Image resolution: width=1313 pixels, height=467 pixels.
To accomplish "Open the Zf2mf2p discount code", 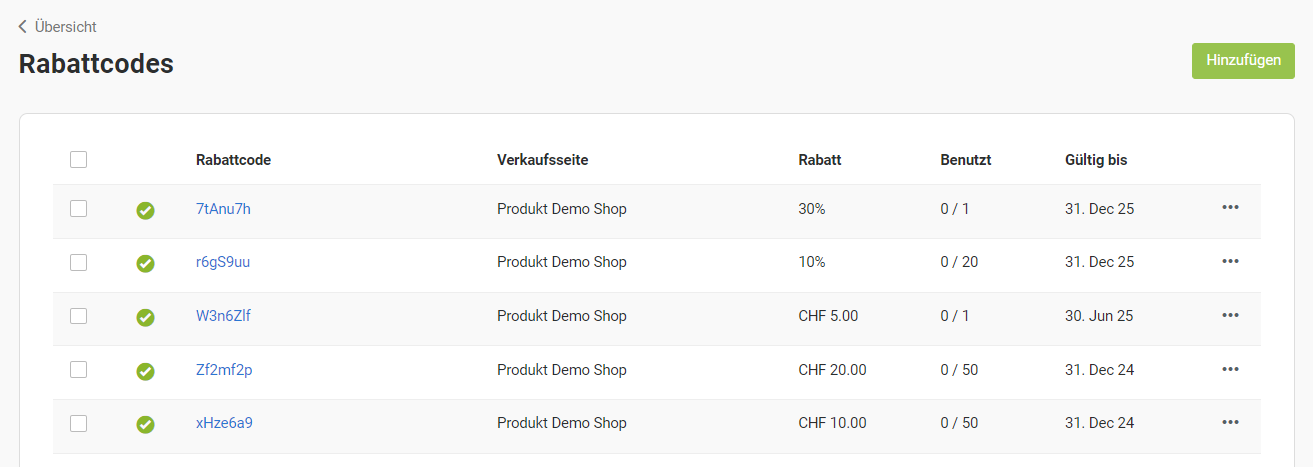I will (x=224, y=370).
